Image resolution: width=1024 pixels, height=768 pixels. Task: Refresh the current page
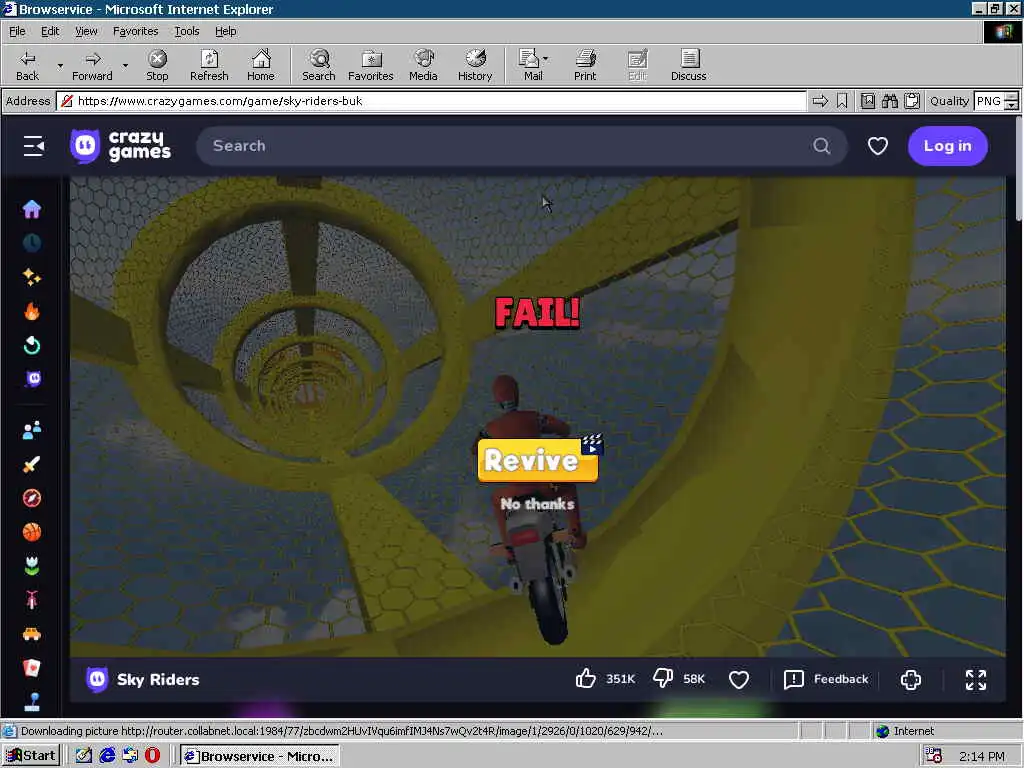tap(209, 65)
